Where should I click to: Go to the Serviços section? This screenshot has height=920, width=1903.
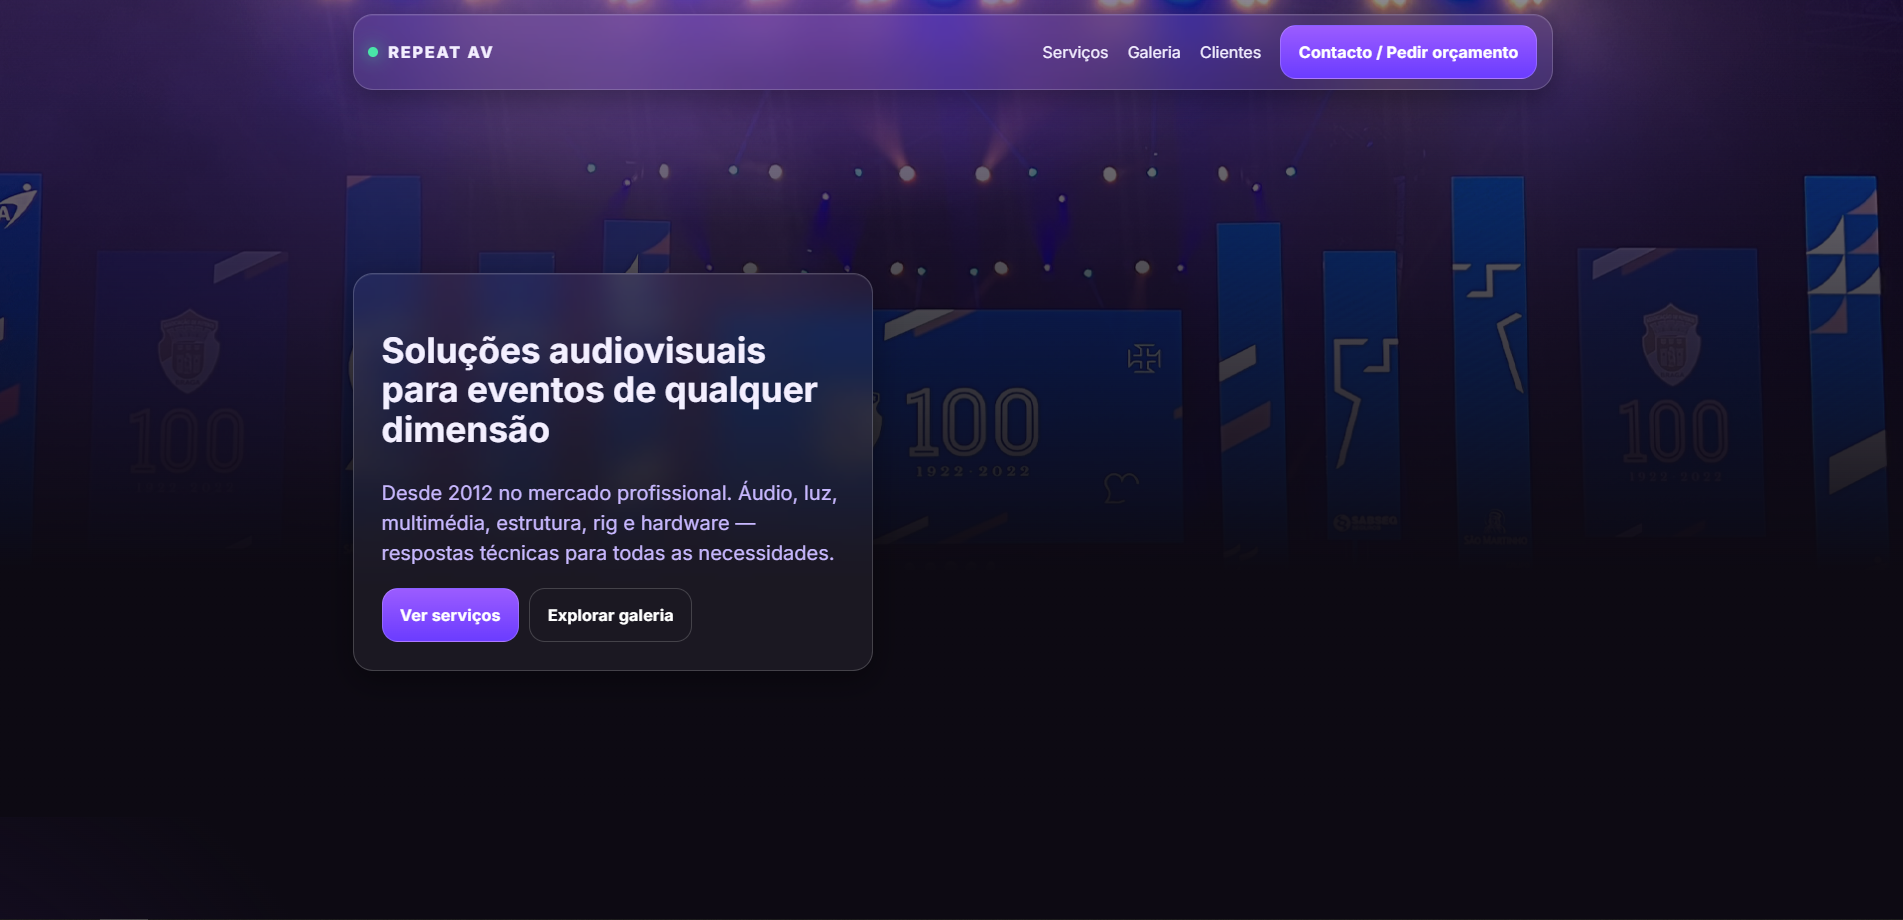[1074, 52]
